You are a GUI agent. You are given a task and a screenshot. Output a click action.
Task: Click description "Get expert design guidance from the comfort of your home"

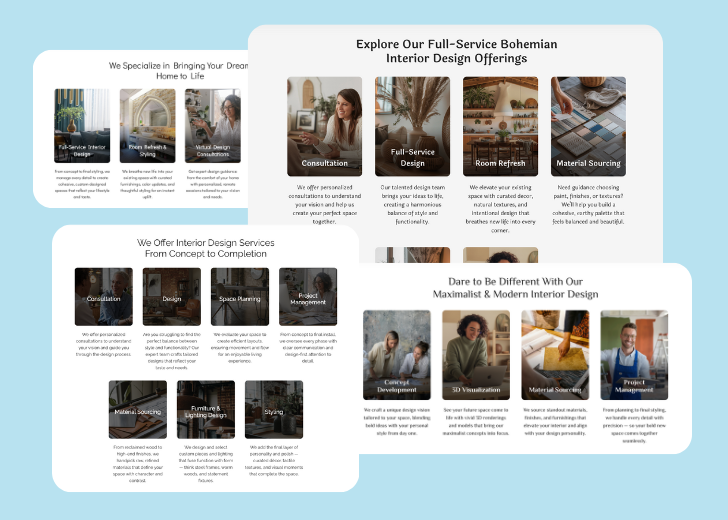213,184
